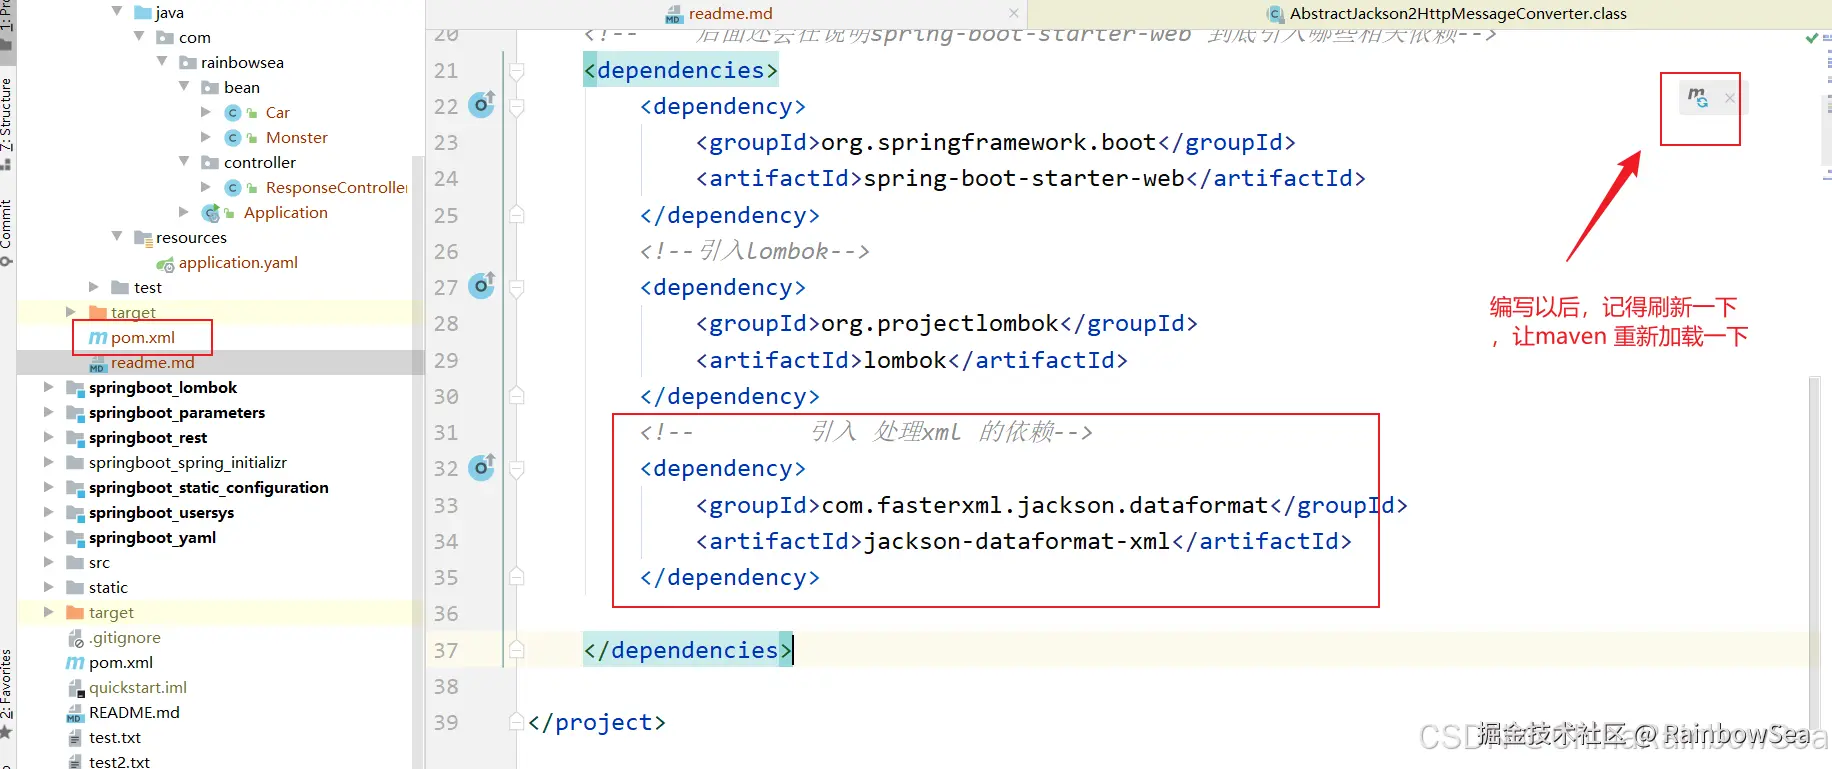Collapse the com package

click(x=139, y=36)
